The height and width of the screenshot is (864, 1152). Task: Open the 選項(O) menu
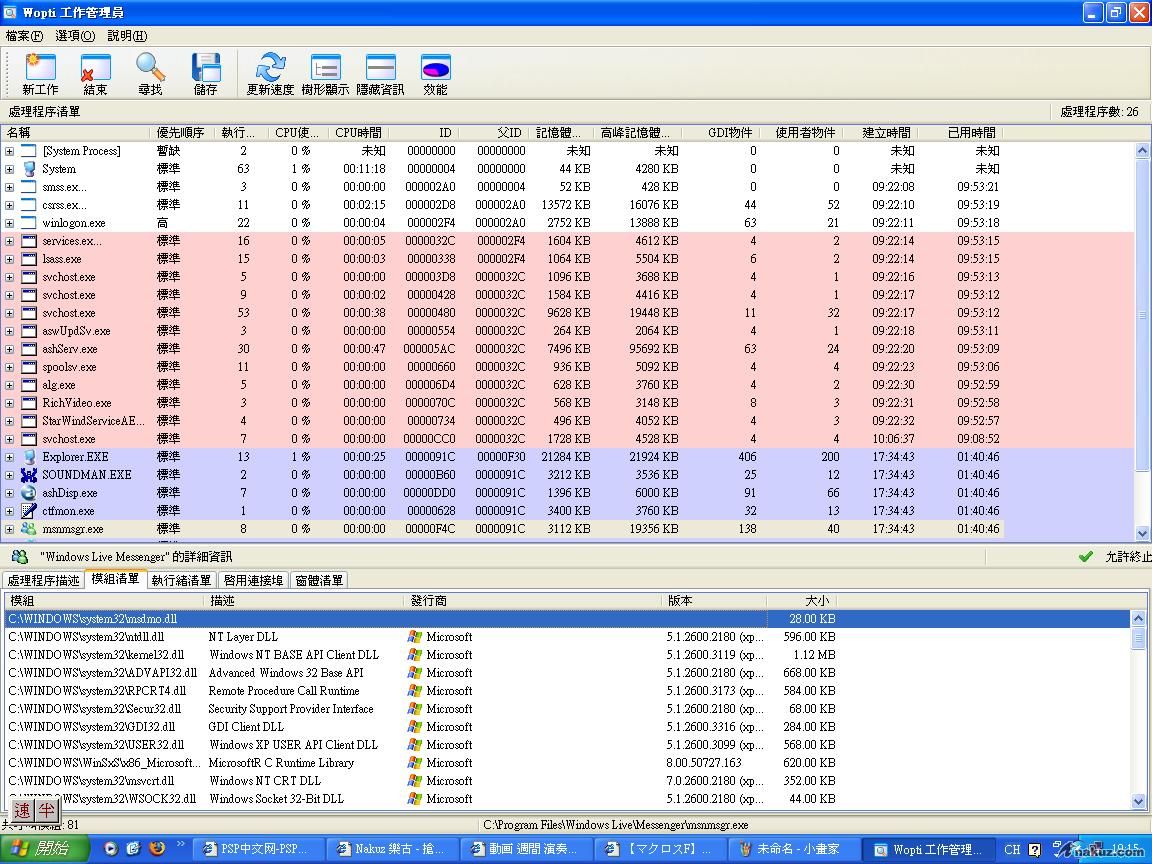[x=75, y=35]
